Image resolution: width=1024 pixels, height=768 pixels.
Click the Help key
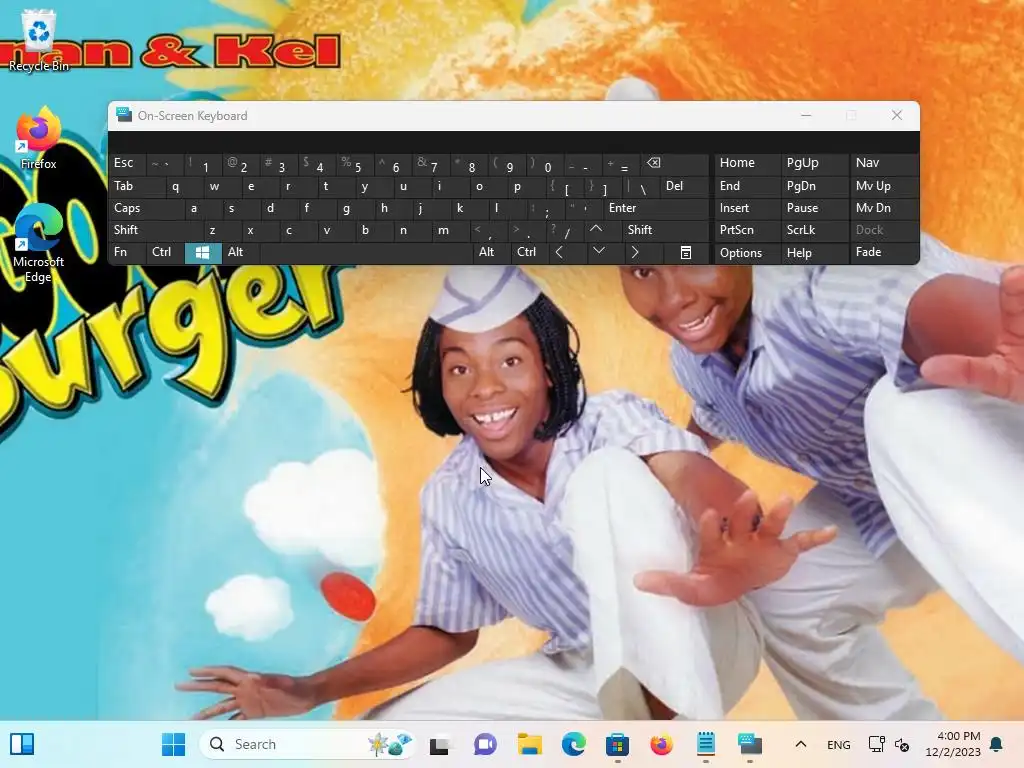(x=814, y=253)
